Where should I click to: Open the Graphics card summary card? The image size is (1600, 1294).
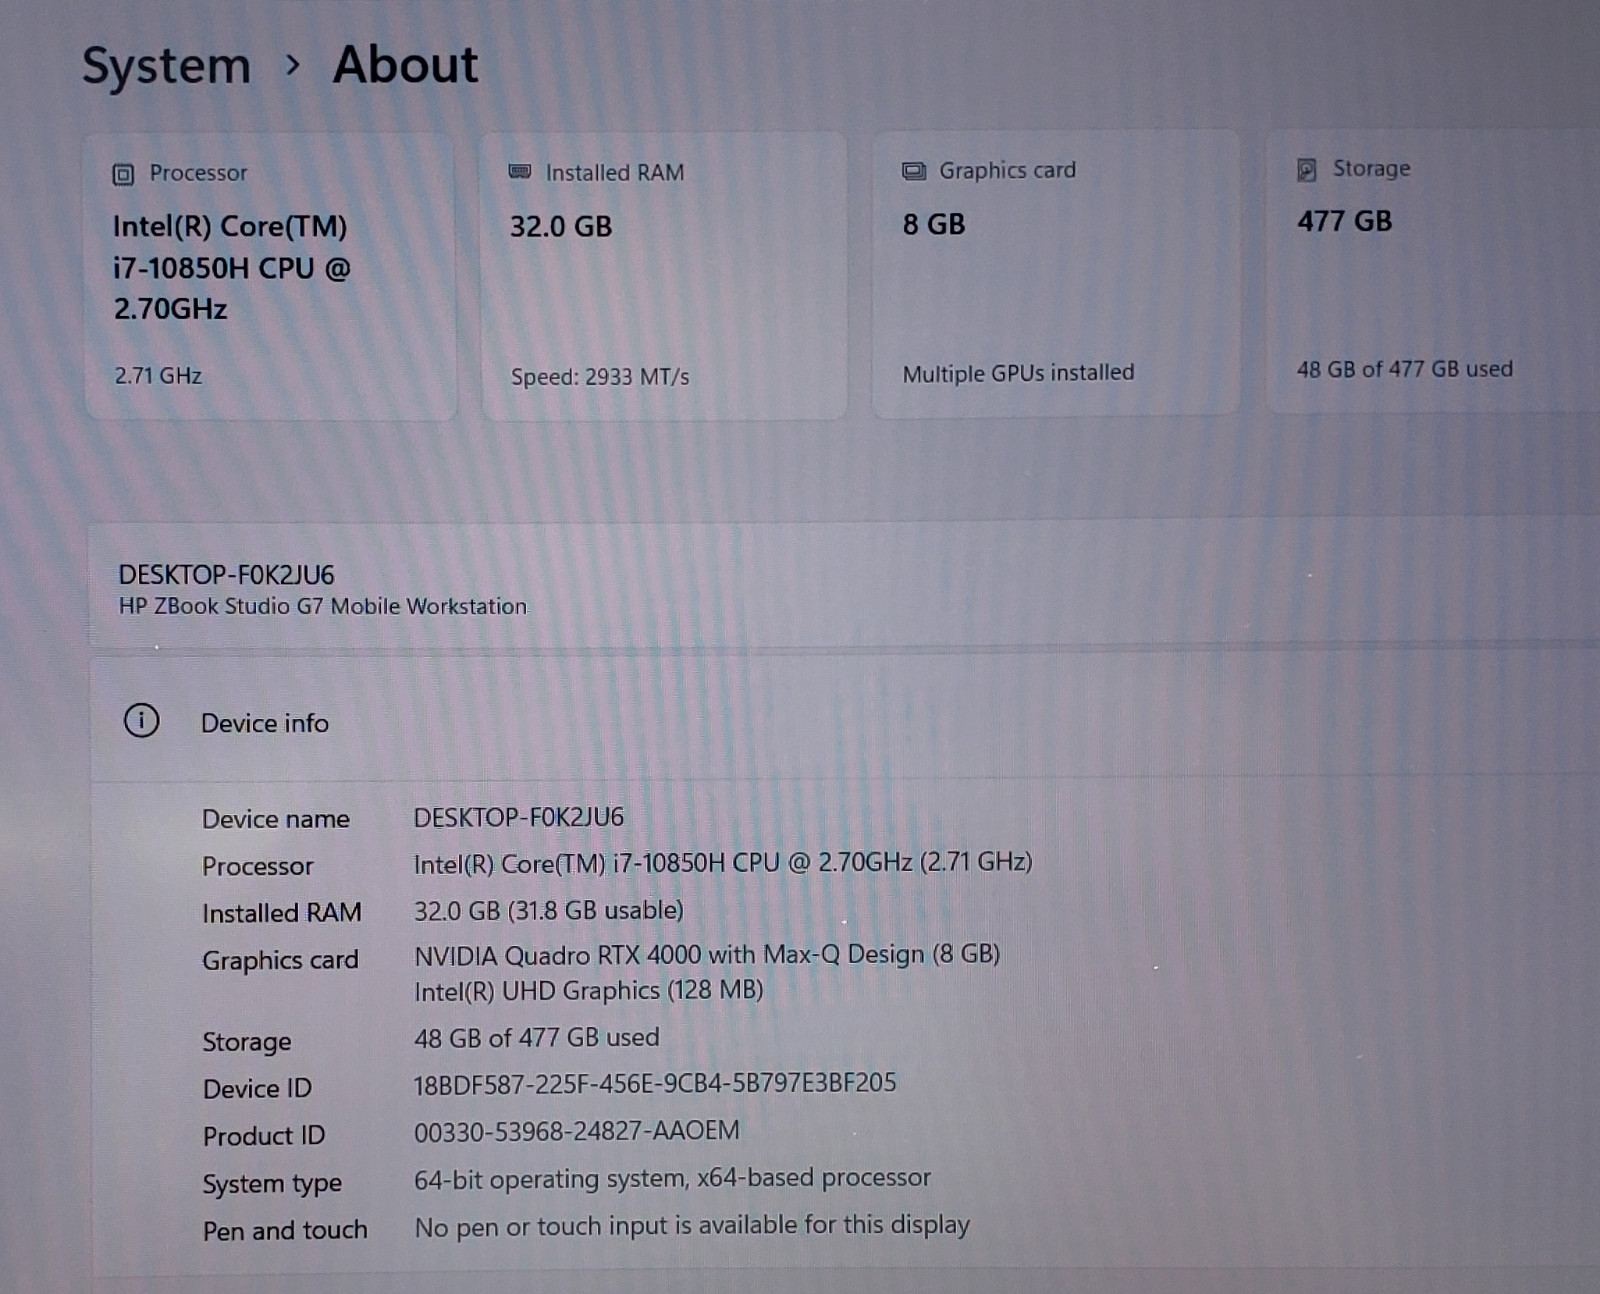(1056, 273)
